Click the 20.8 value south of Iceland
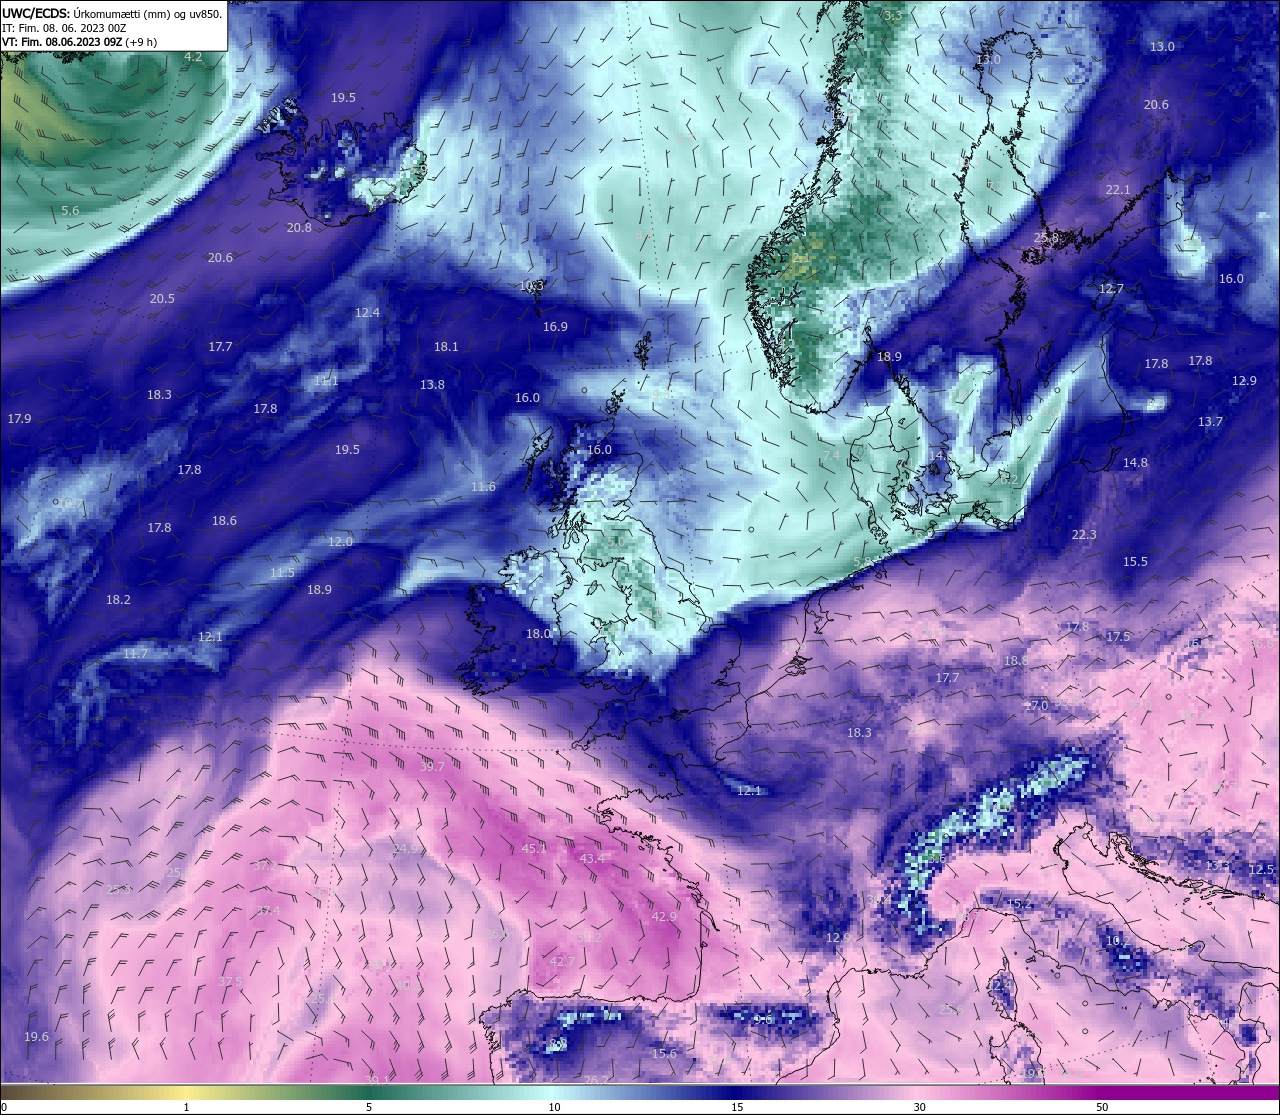 tap(299, 227)
